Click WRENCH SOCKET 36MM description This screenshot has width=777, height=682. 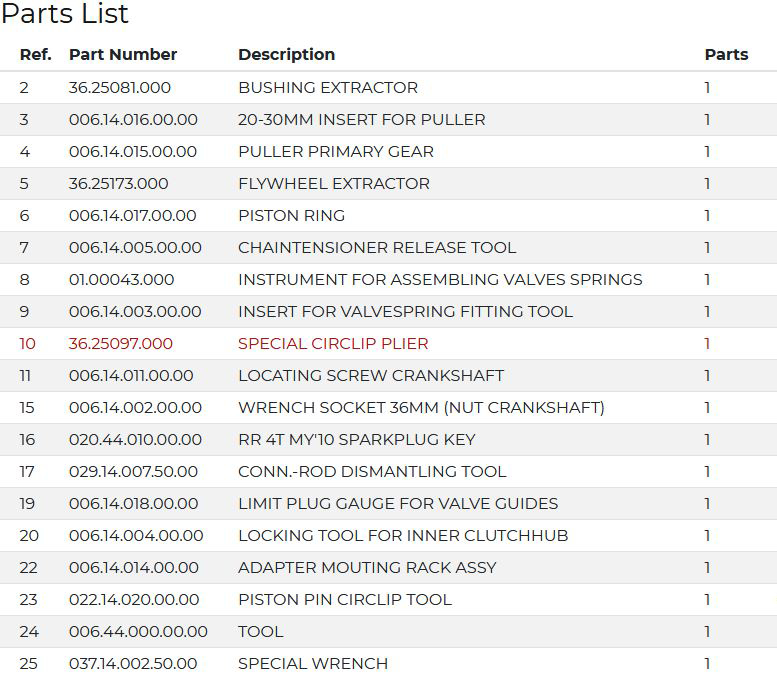(421, 407)
